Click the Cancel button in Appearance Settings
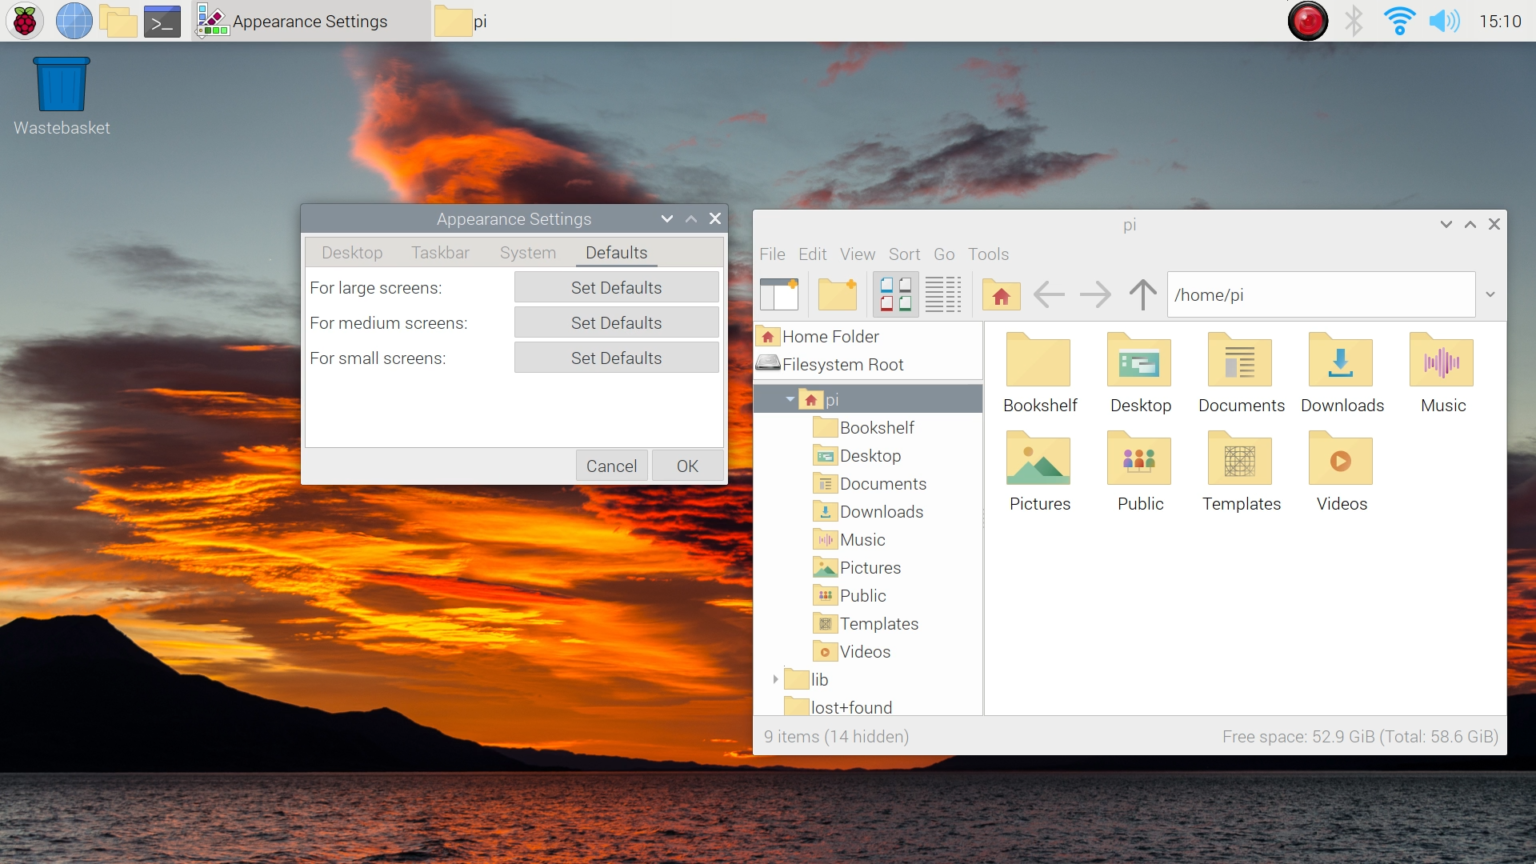The width and height of the screenshot is (1536, 864). 611,465
